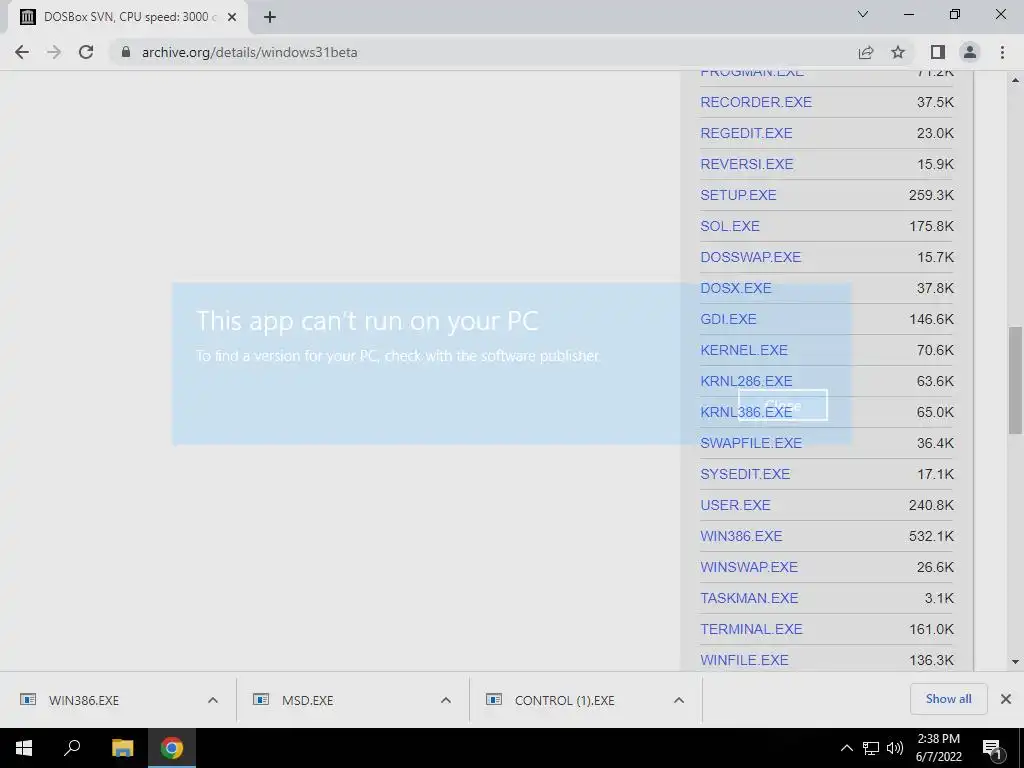This screenshot has width=1024, height=768.
Task: Open the Chrome three-dot menu
Action: pos(1002,52)
